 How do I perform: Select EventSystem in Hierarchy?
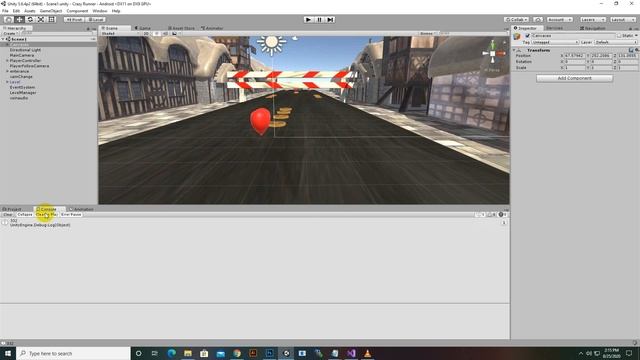(x=22, y=87)
